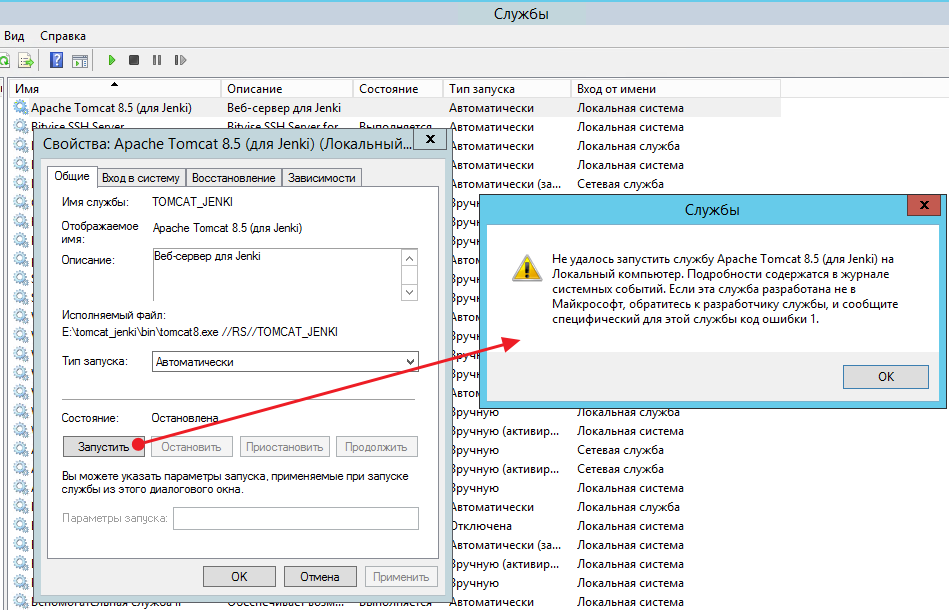Screen dimensions: 949x610
Task: Switch to the Восстановление tab
Action: pos(234,178)
